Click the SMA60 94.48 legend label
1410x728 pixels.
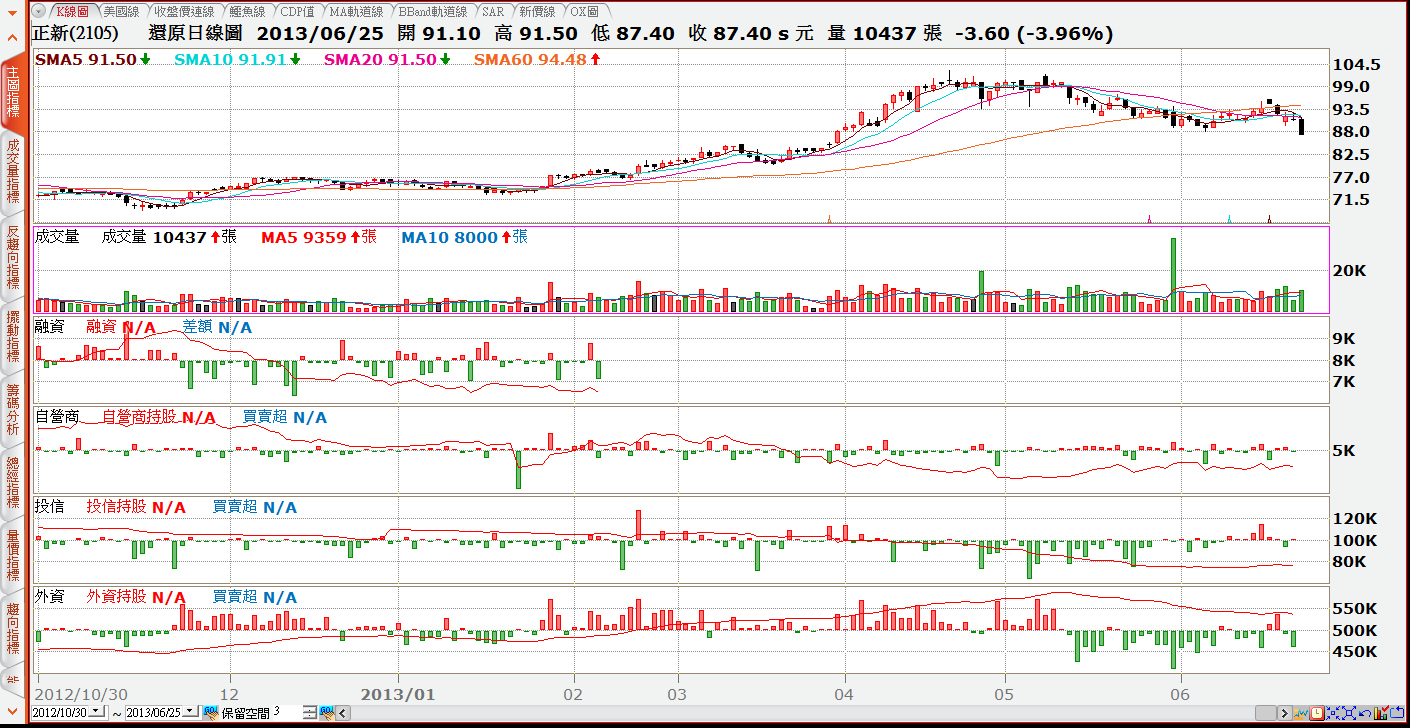[x=530, y=59]
